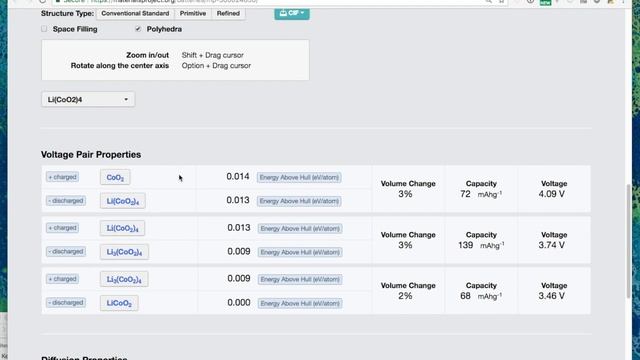Click the 'Structure Type:' label
Viewport: 640px width, 360px height.
tap(67, 13)
